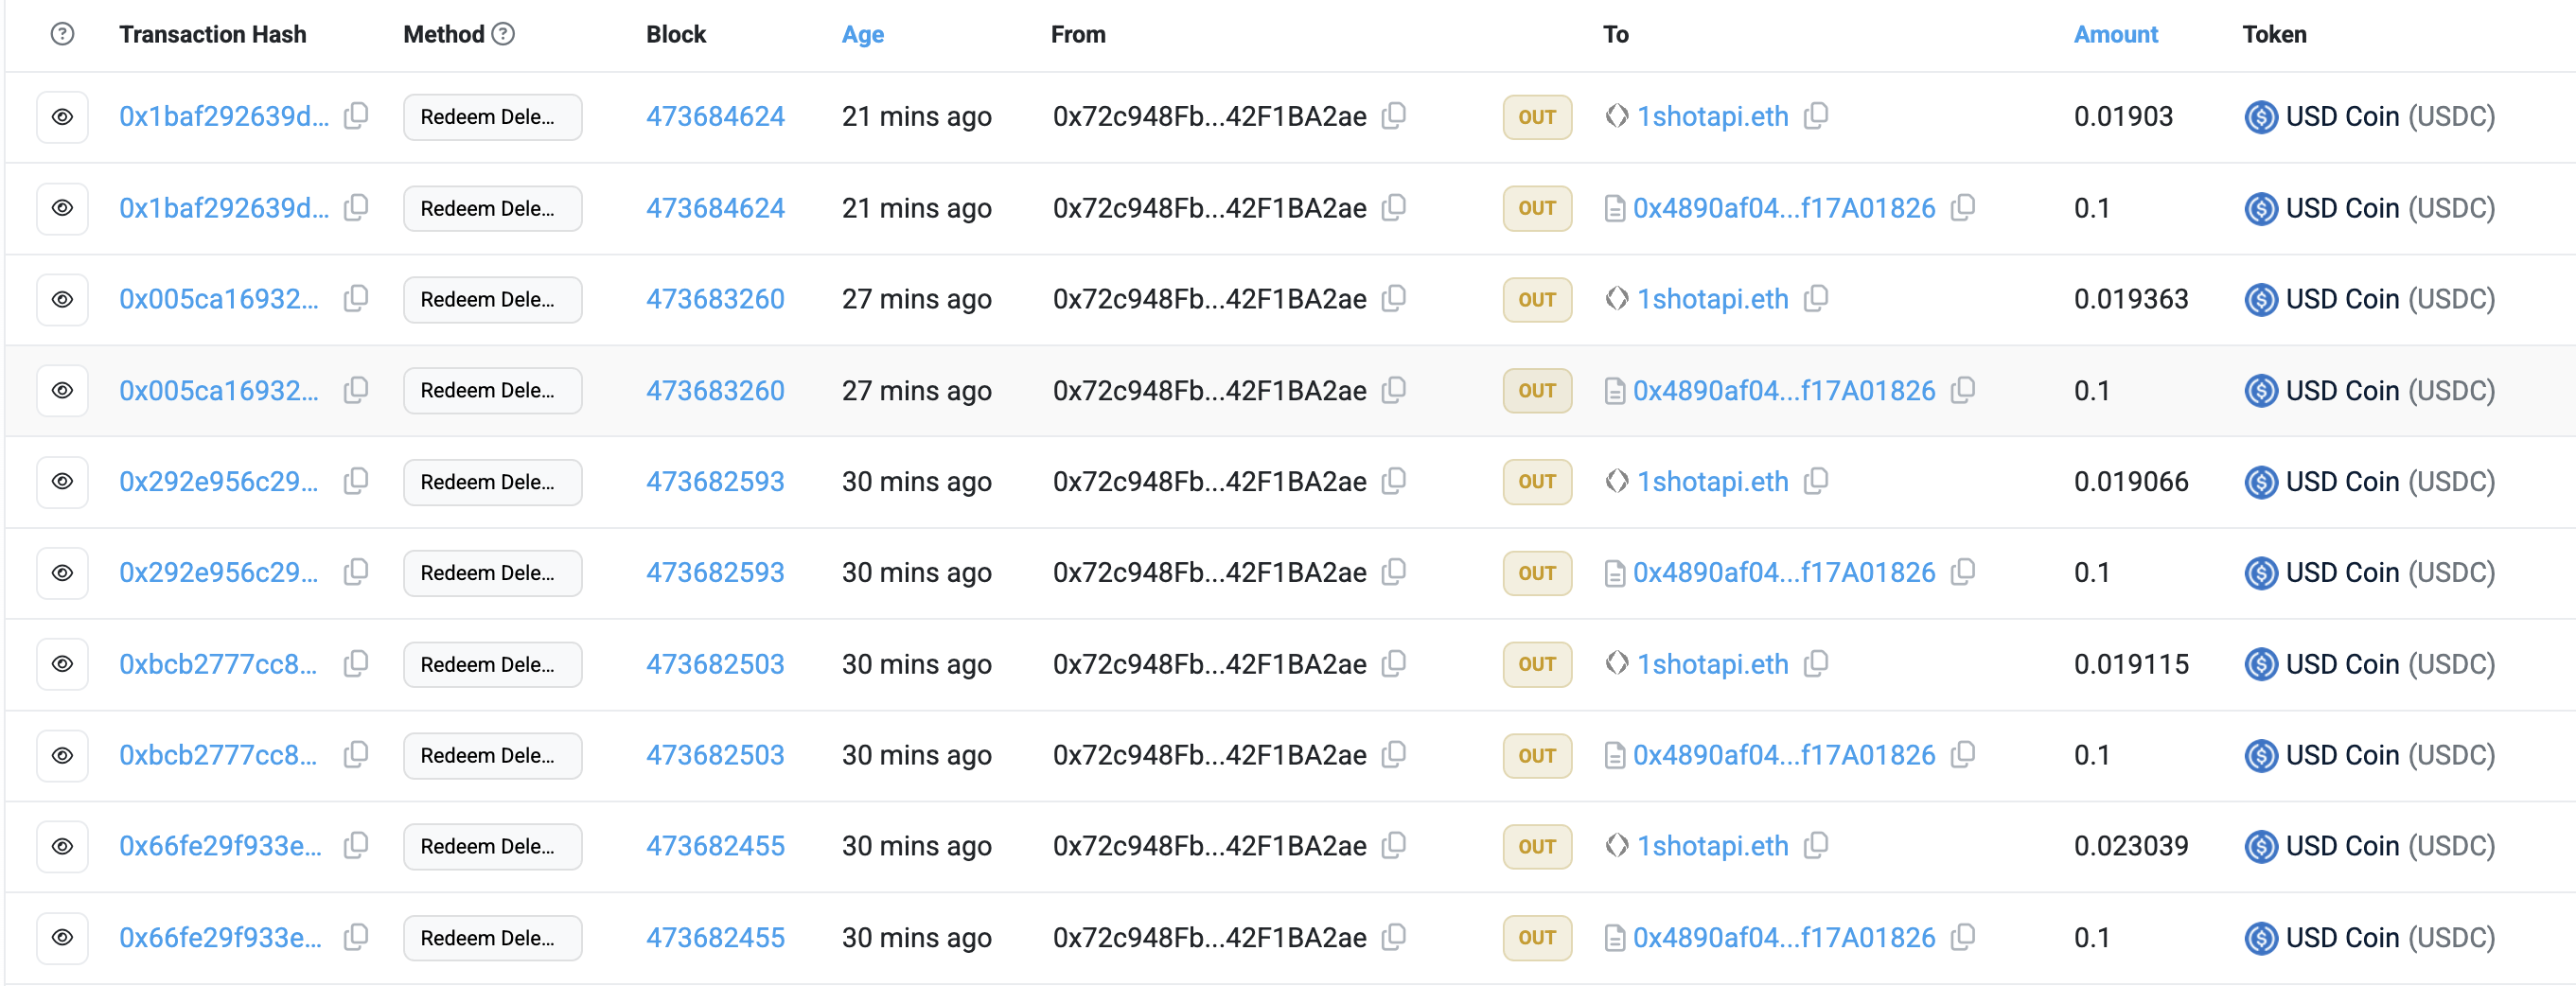Copy the From address in the 0.023039 row
Viewport: 2576px width, 986px height.
click(x=1394, y=846)
